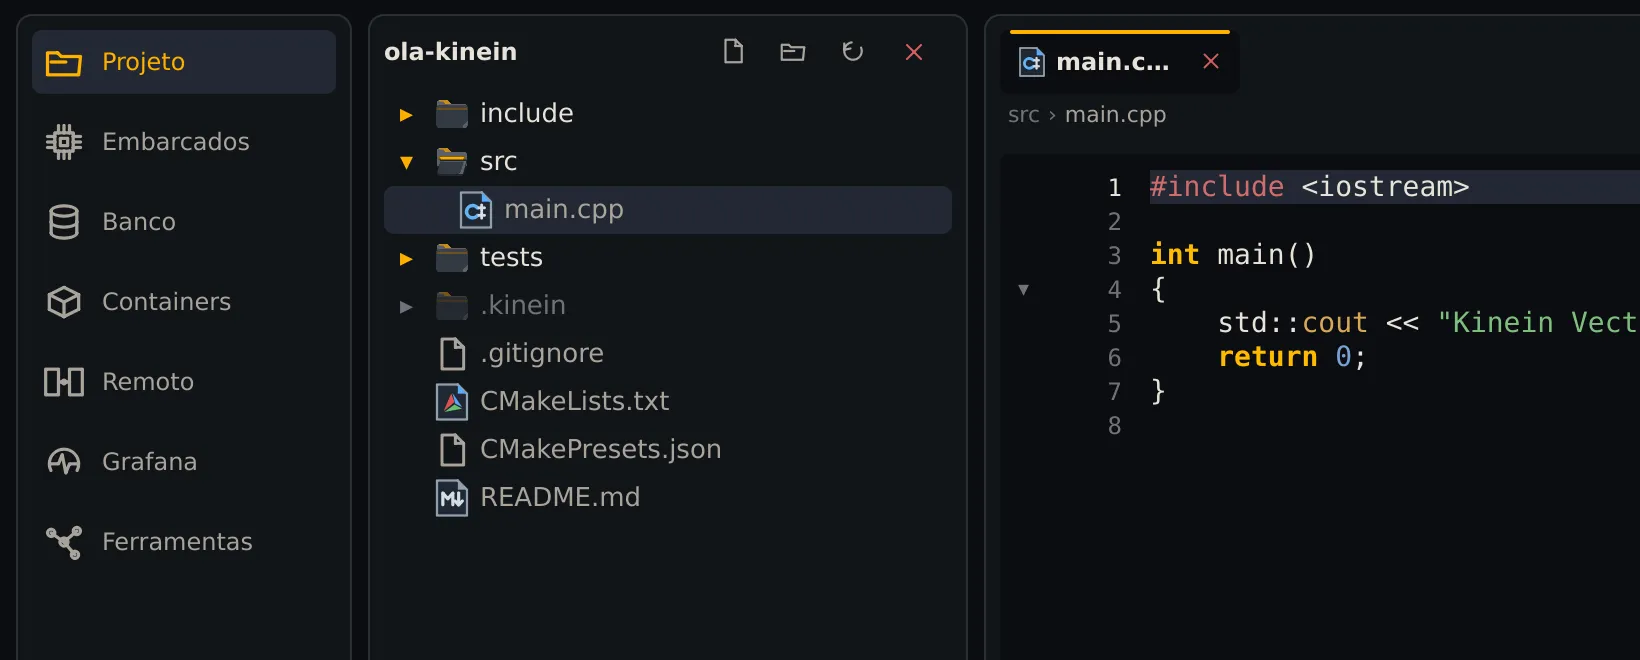Viewport: 1640px width, 660px height.
Task: Select the src folder
Action: click(x=668, y=162)
